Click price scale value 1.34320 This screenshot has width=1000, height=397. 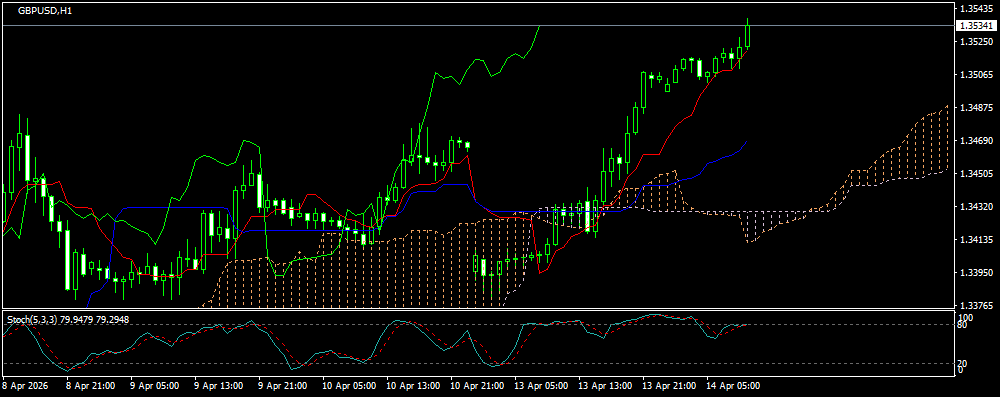pyautogui.click(x=976, y=207)
